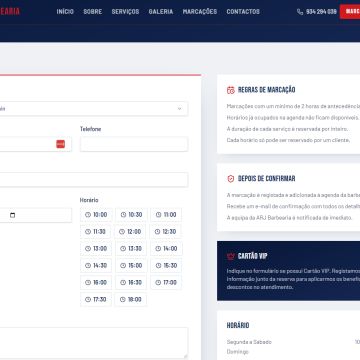The height and width of the screenshot is (360, 360).
Task: Select the 16:00 time slot
Action: click(x=96, y=282)
